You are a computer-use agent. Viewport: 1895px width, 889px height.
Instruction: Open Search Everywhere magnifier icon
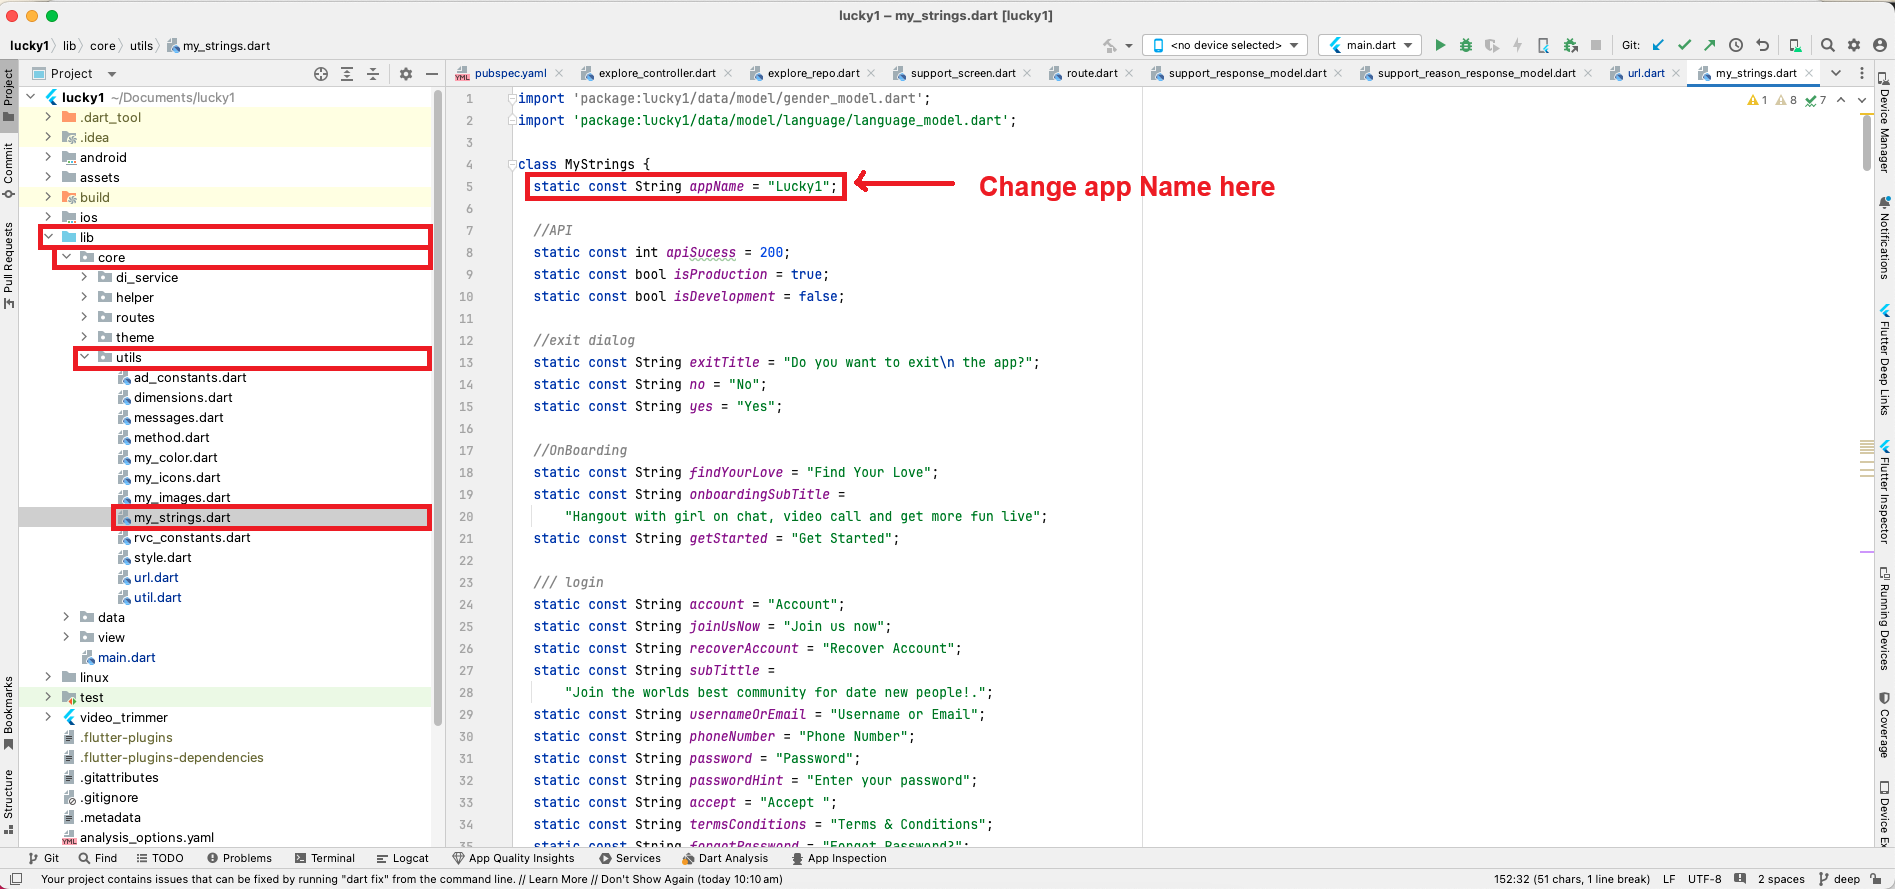point(1827,45)
